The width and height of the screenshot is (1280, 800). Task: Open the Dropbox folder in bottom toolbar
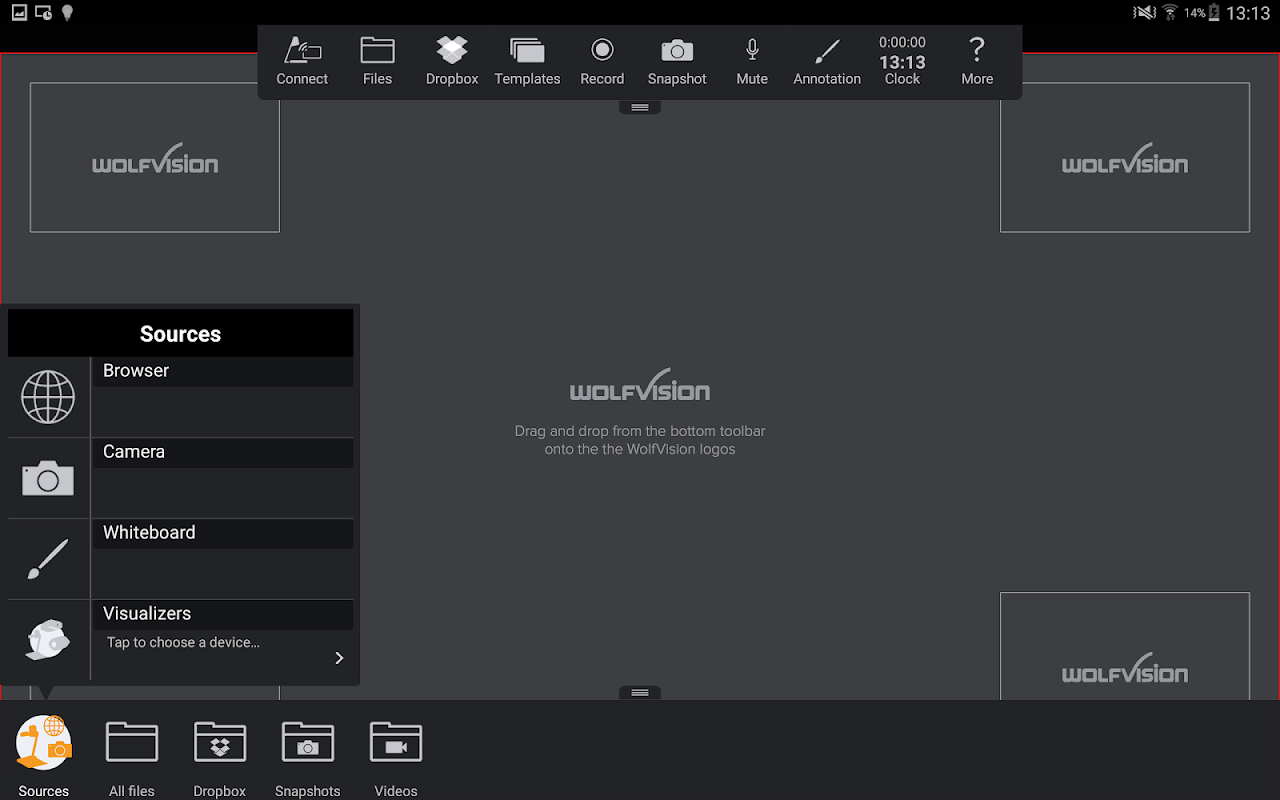pyautogui.click(x=220, y=758)
